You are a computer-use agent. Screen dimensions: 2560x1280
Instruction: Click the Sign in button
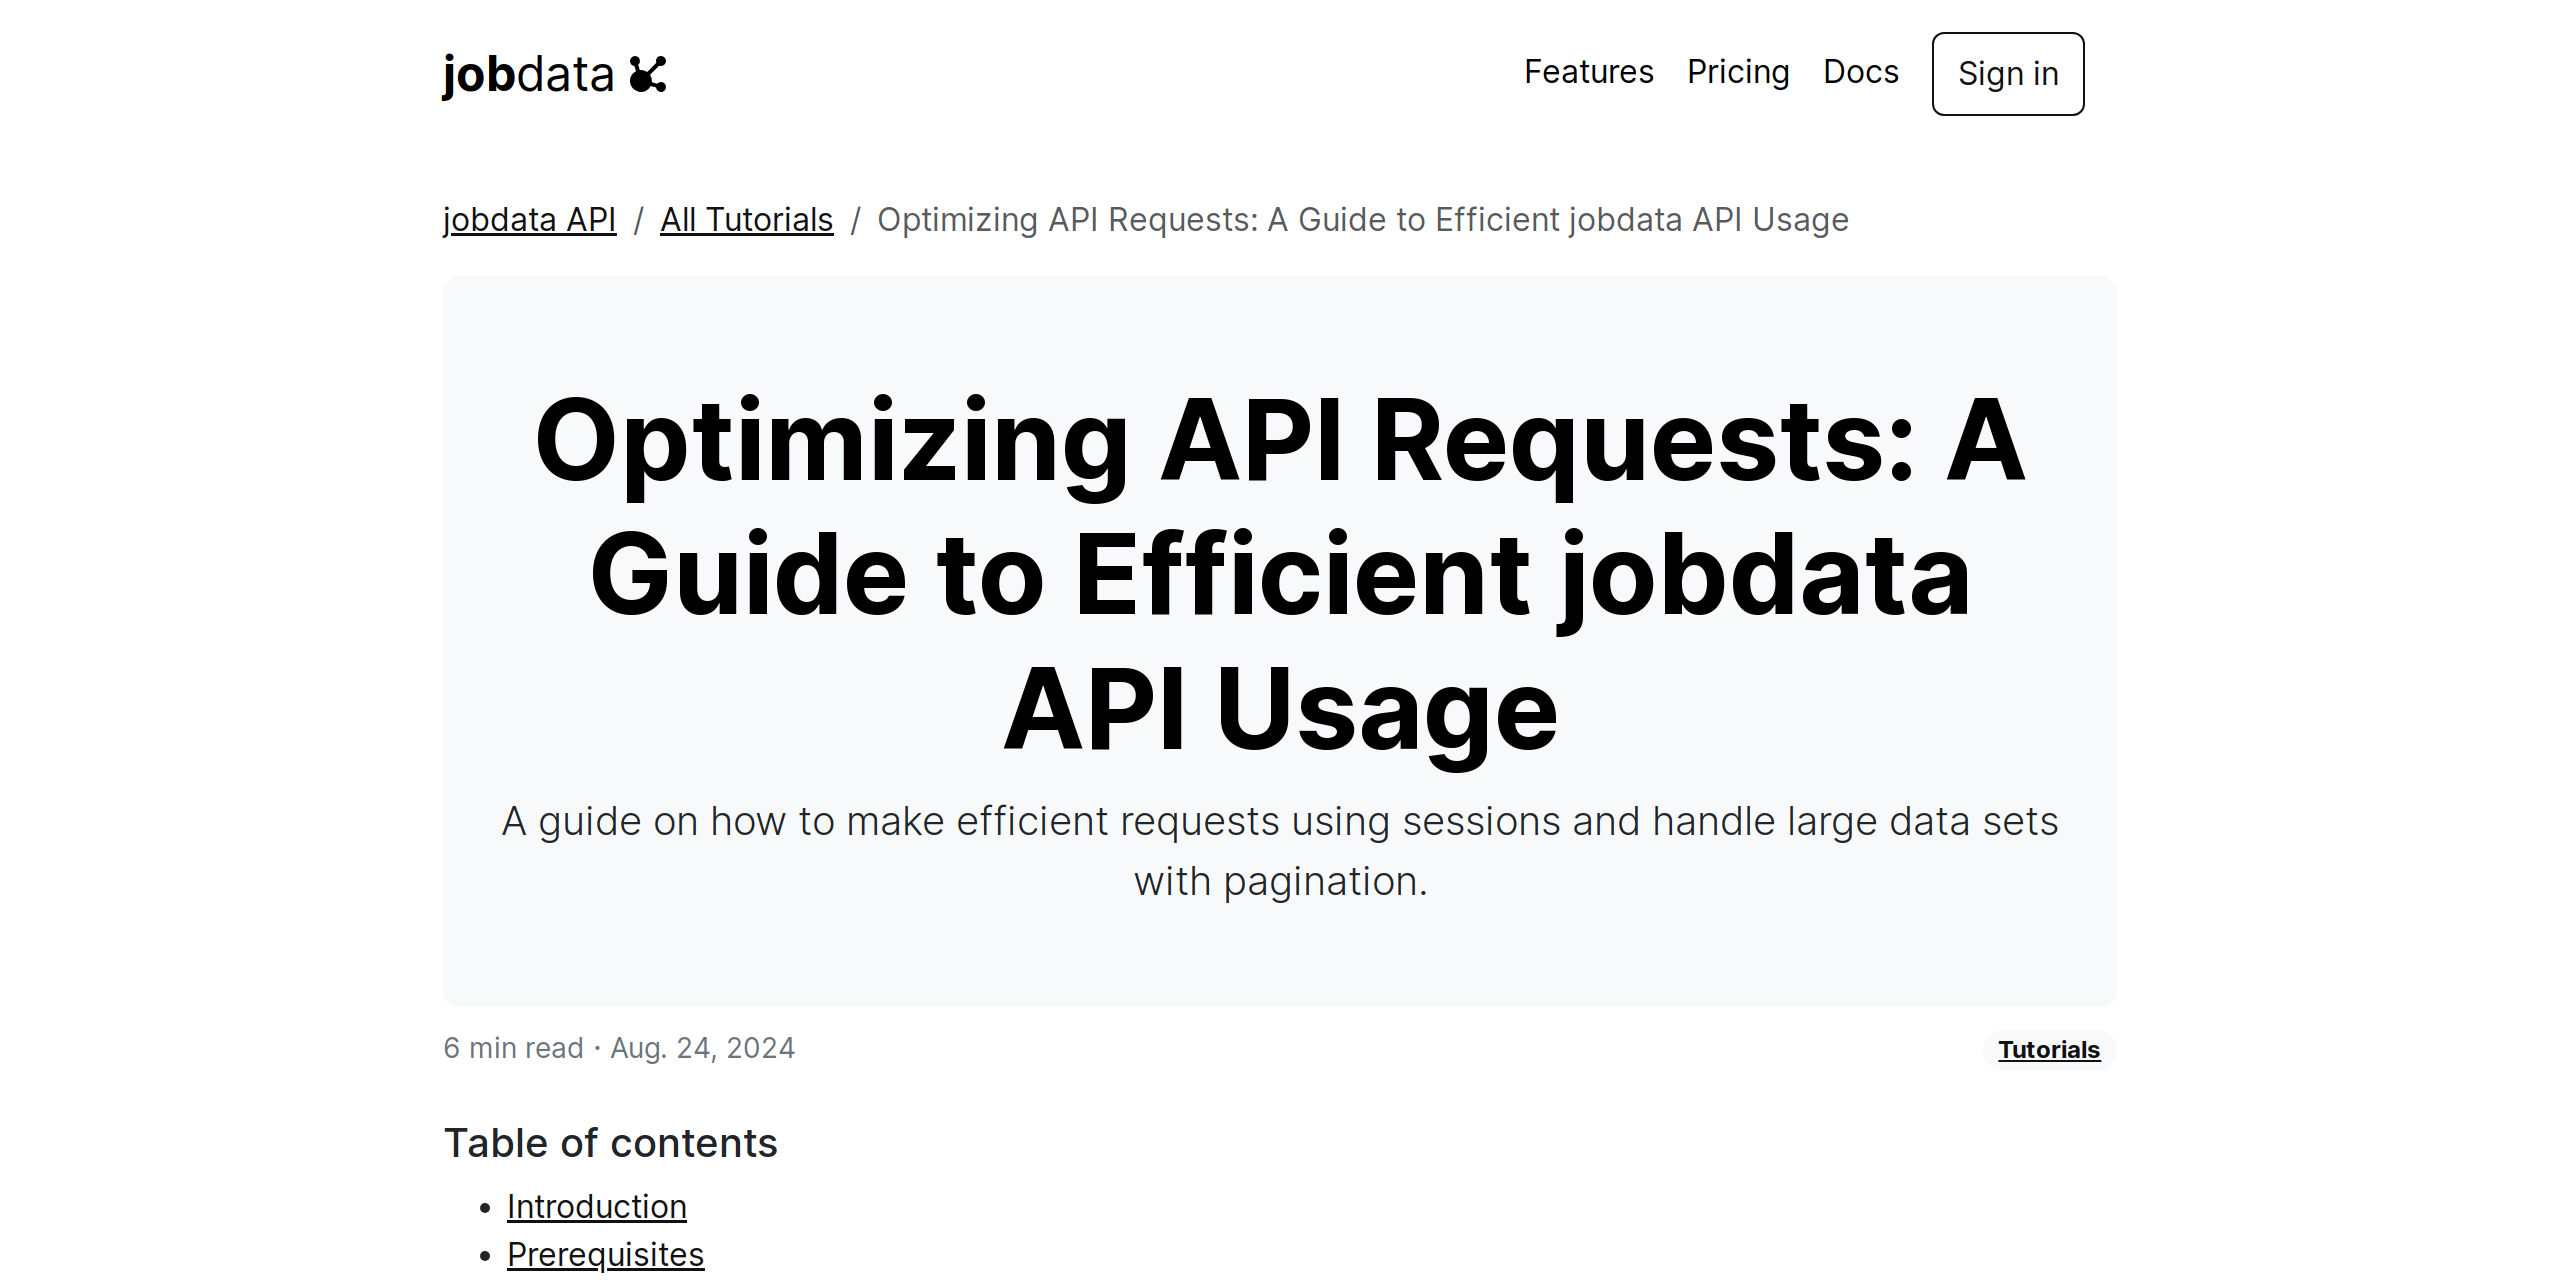click(x=2007, y=74)
